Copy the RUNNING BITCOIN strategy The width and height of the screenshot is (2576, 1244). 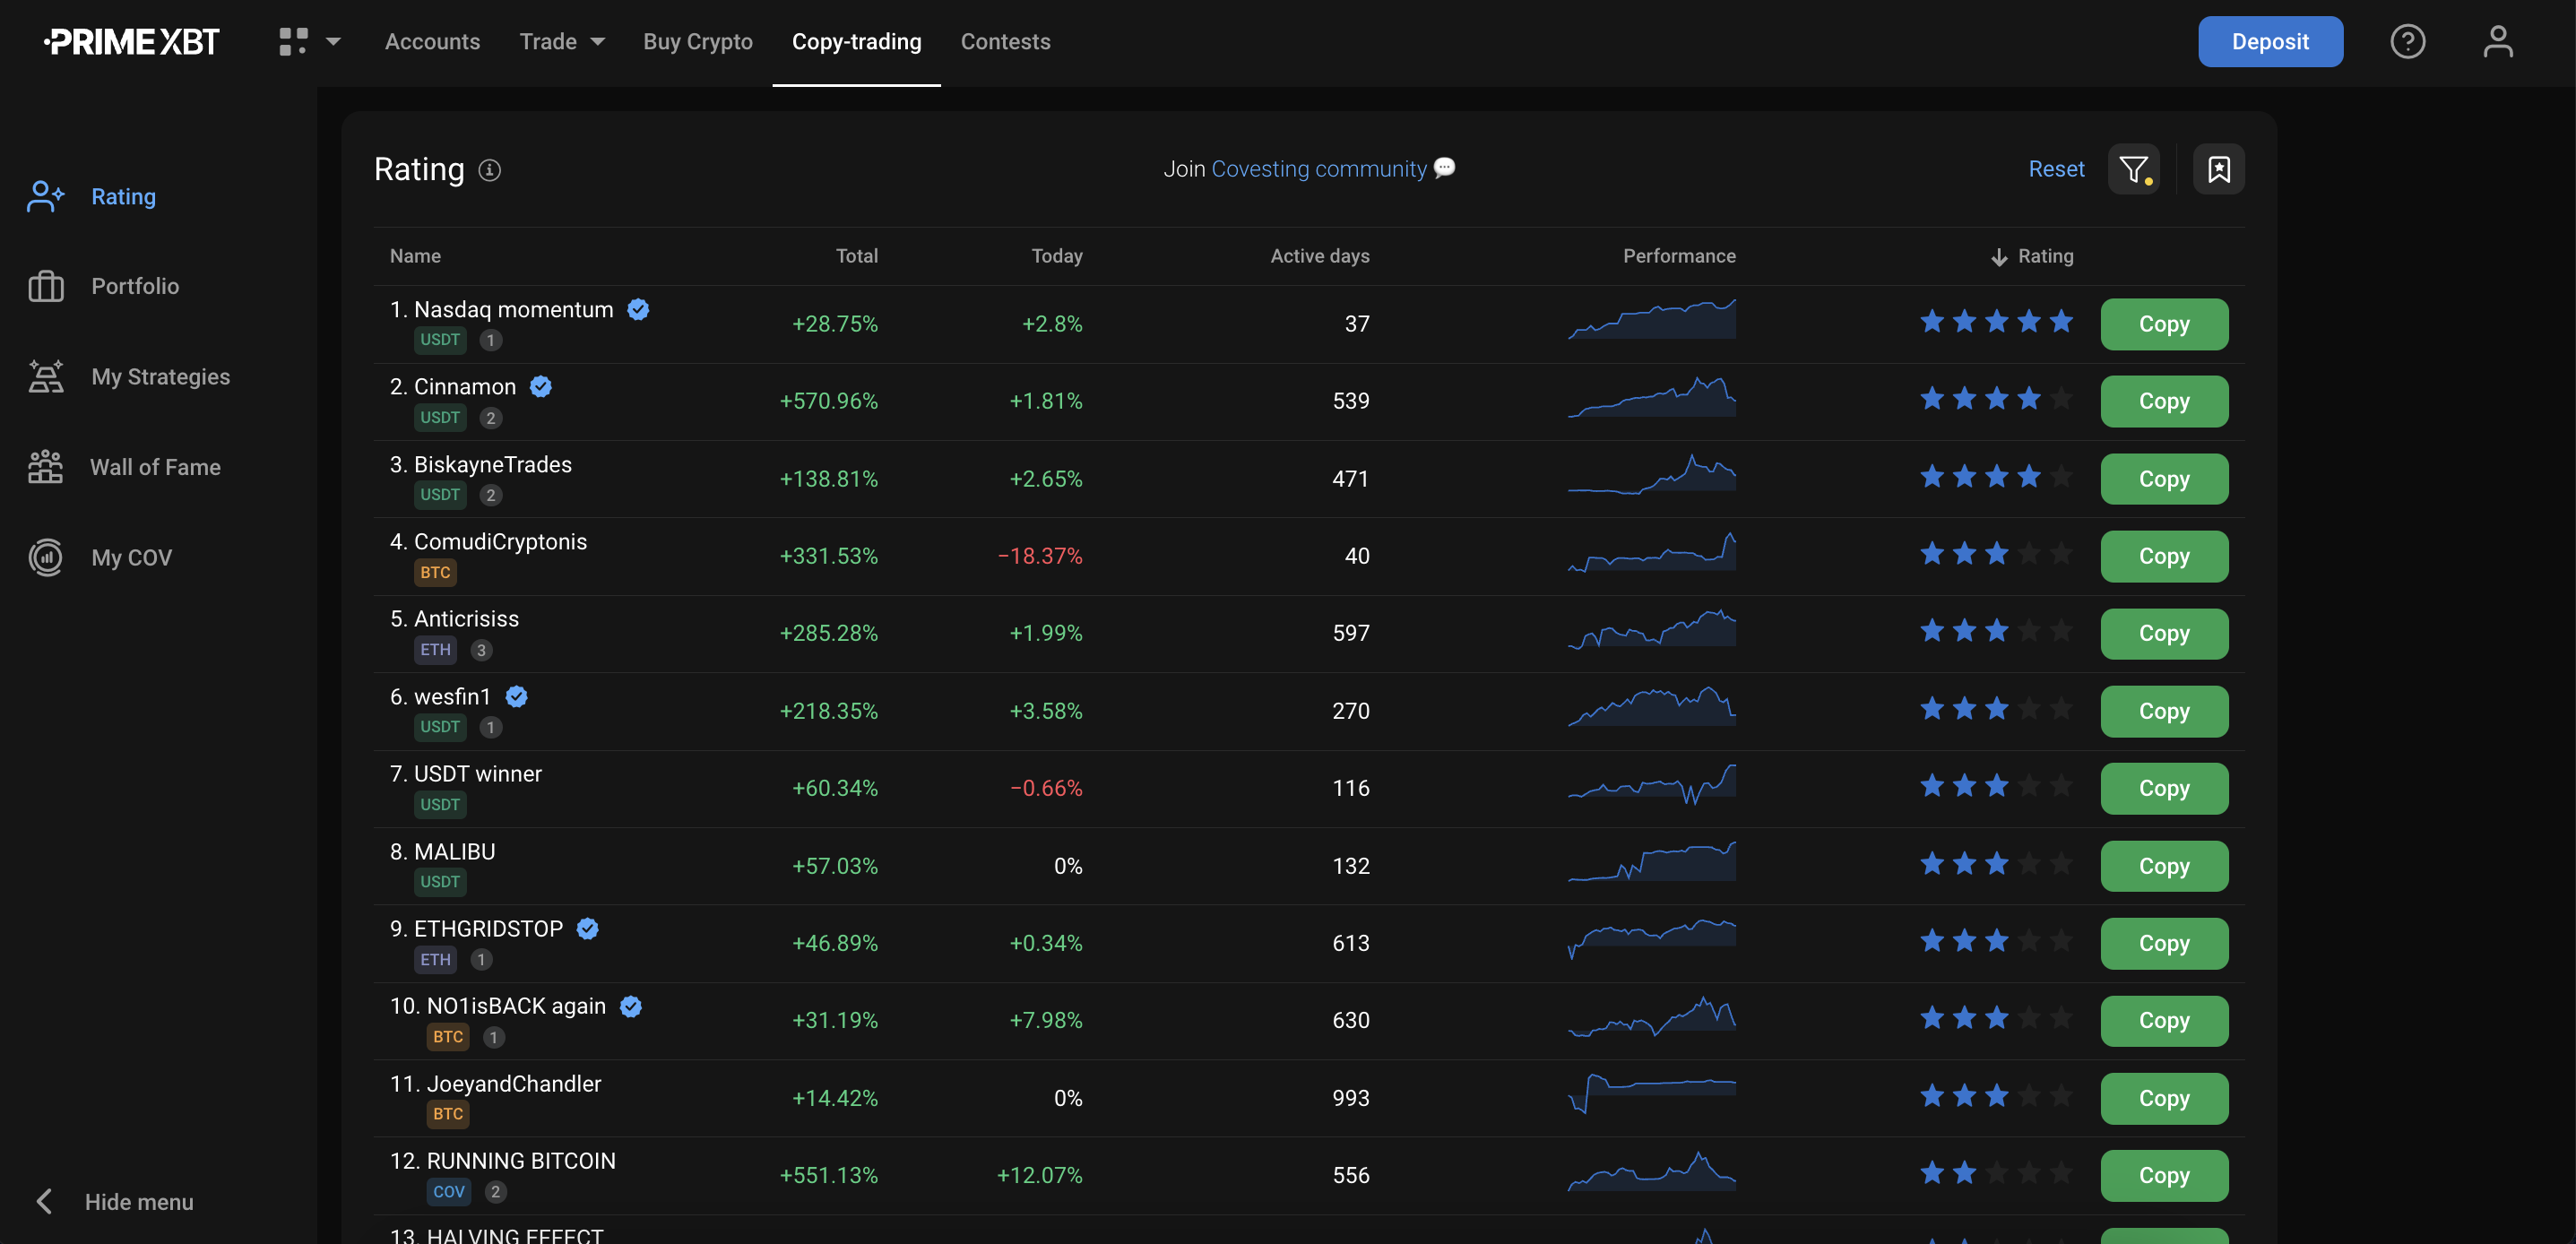(x=2164, y=1175)
